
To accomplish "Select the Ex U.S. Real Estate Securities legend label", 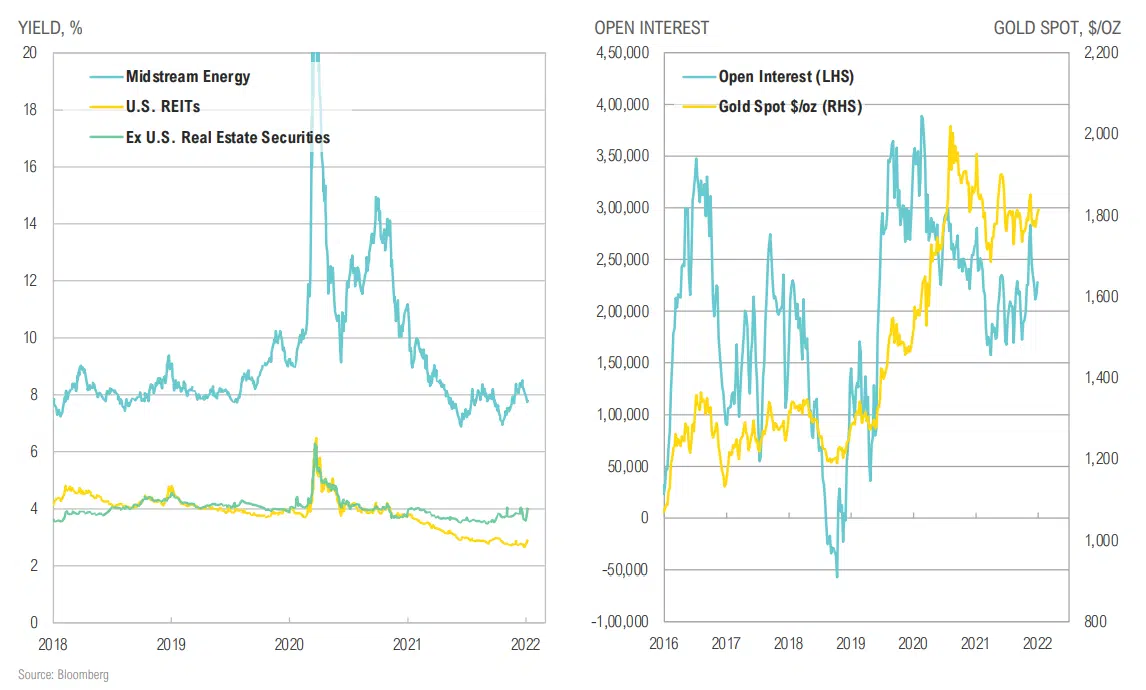I will 227,137.
